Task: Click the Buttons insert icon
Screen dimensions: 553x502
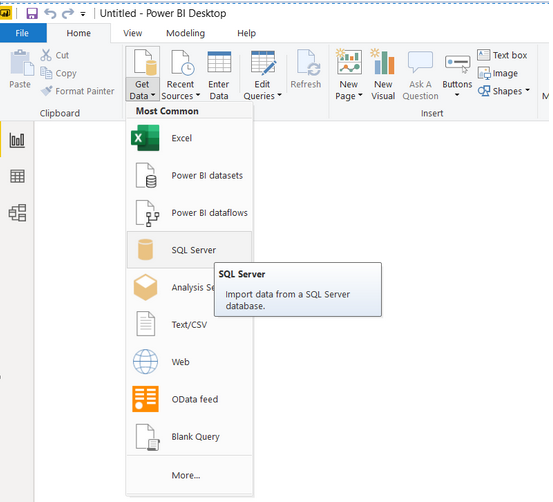Action: [x=457, y=63]
